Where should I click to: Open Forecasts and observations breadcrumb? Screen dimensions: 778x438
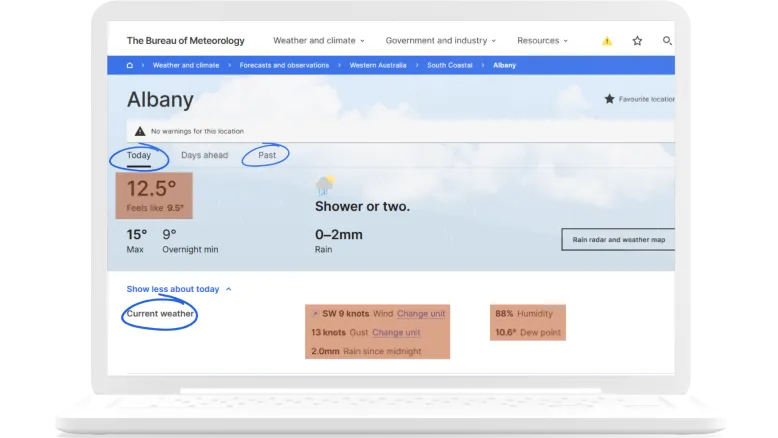coord(284,65)
